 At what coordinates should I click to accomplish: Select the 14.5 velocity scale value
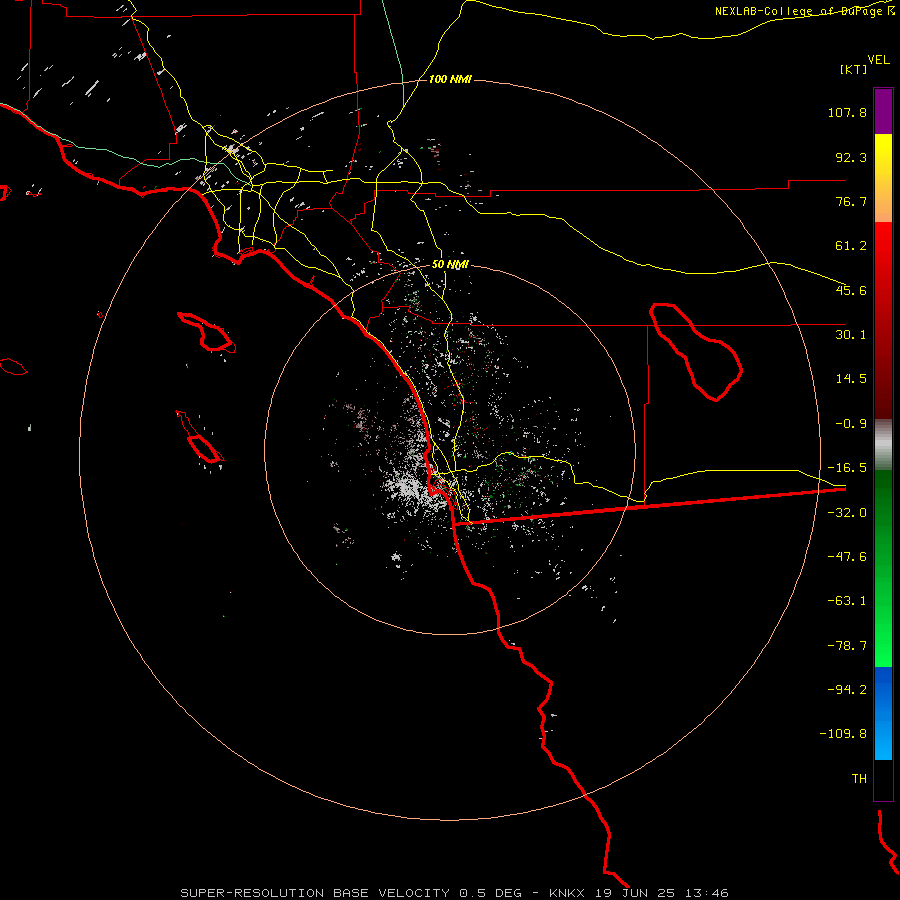pyautogui.click(x=851, y=379)
